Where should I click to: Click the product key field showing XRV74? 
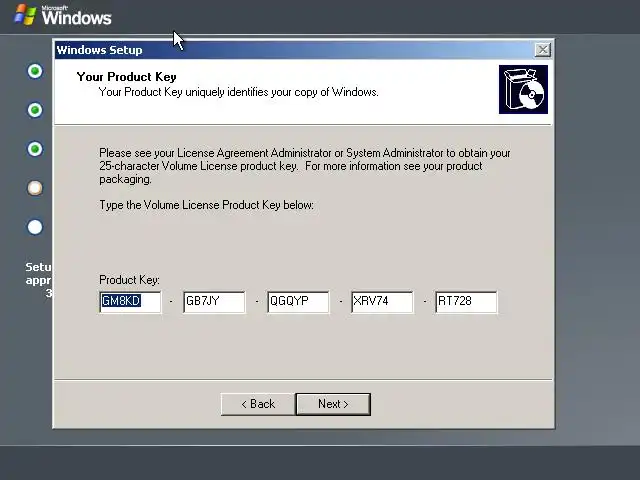pyautogui.click(x=382, y=302)
